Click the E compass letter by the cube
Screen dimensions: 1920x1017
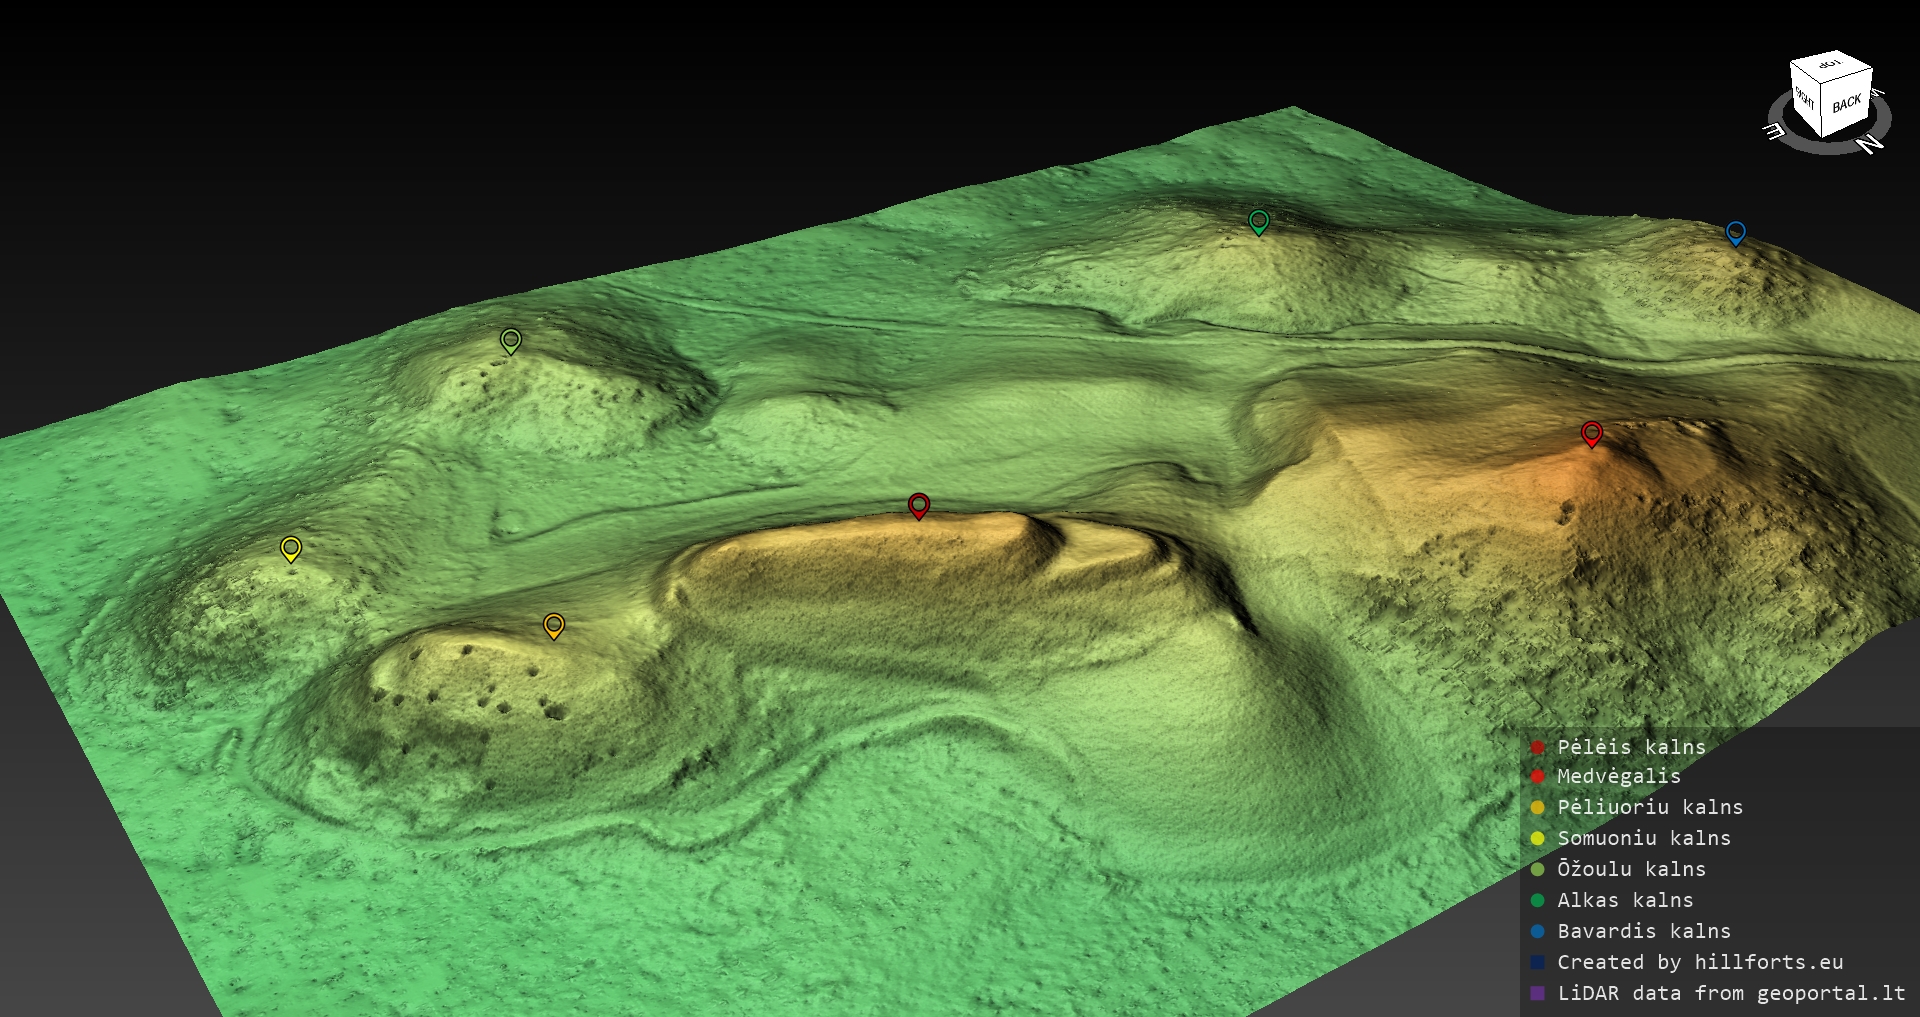(1774, 131)
